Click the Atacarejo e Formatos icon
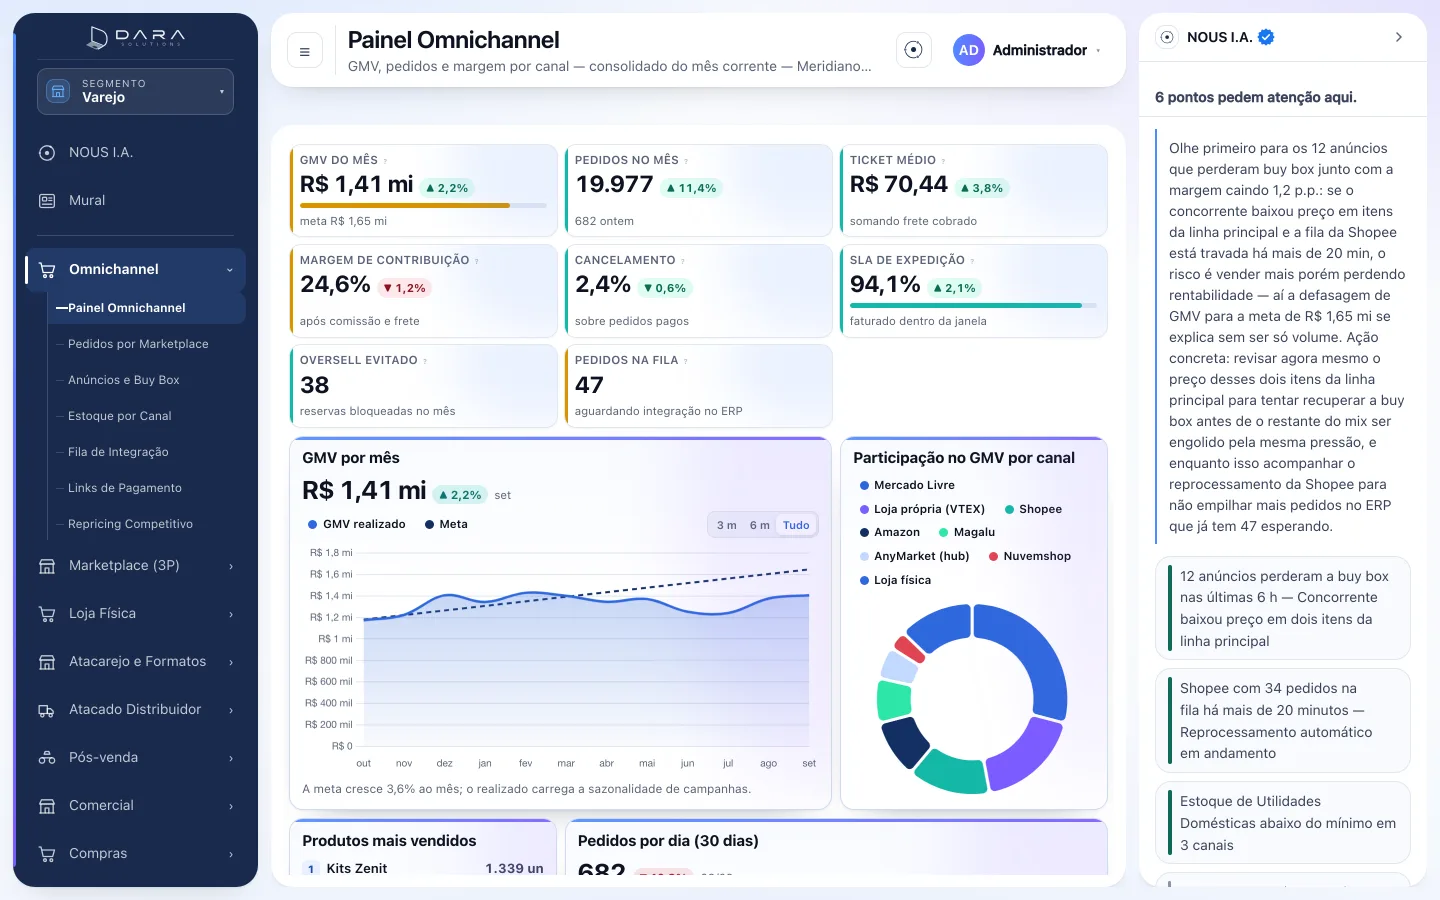 click(47, 662)
